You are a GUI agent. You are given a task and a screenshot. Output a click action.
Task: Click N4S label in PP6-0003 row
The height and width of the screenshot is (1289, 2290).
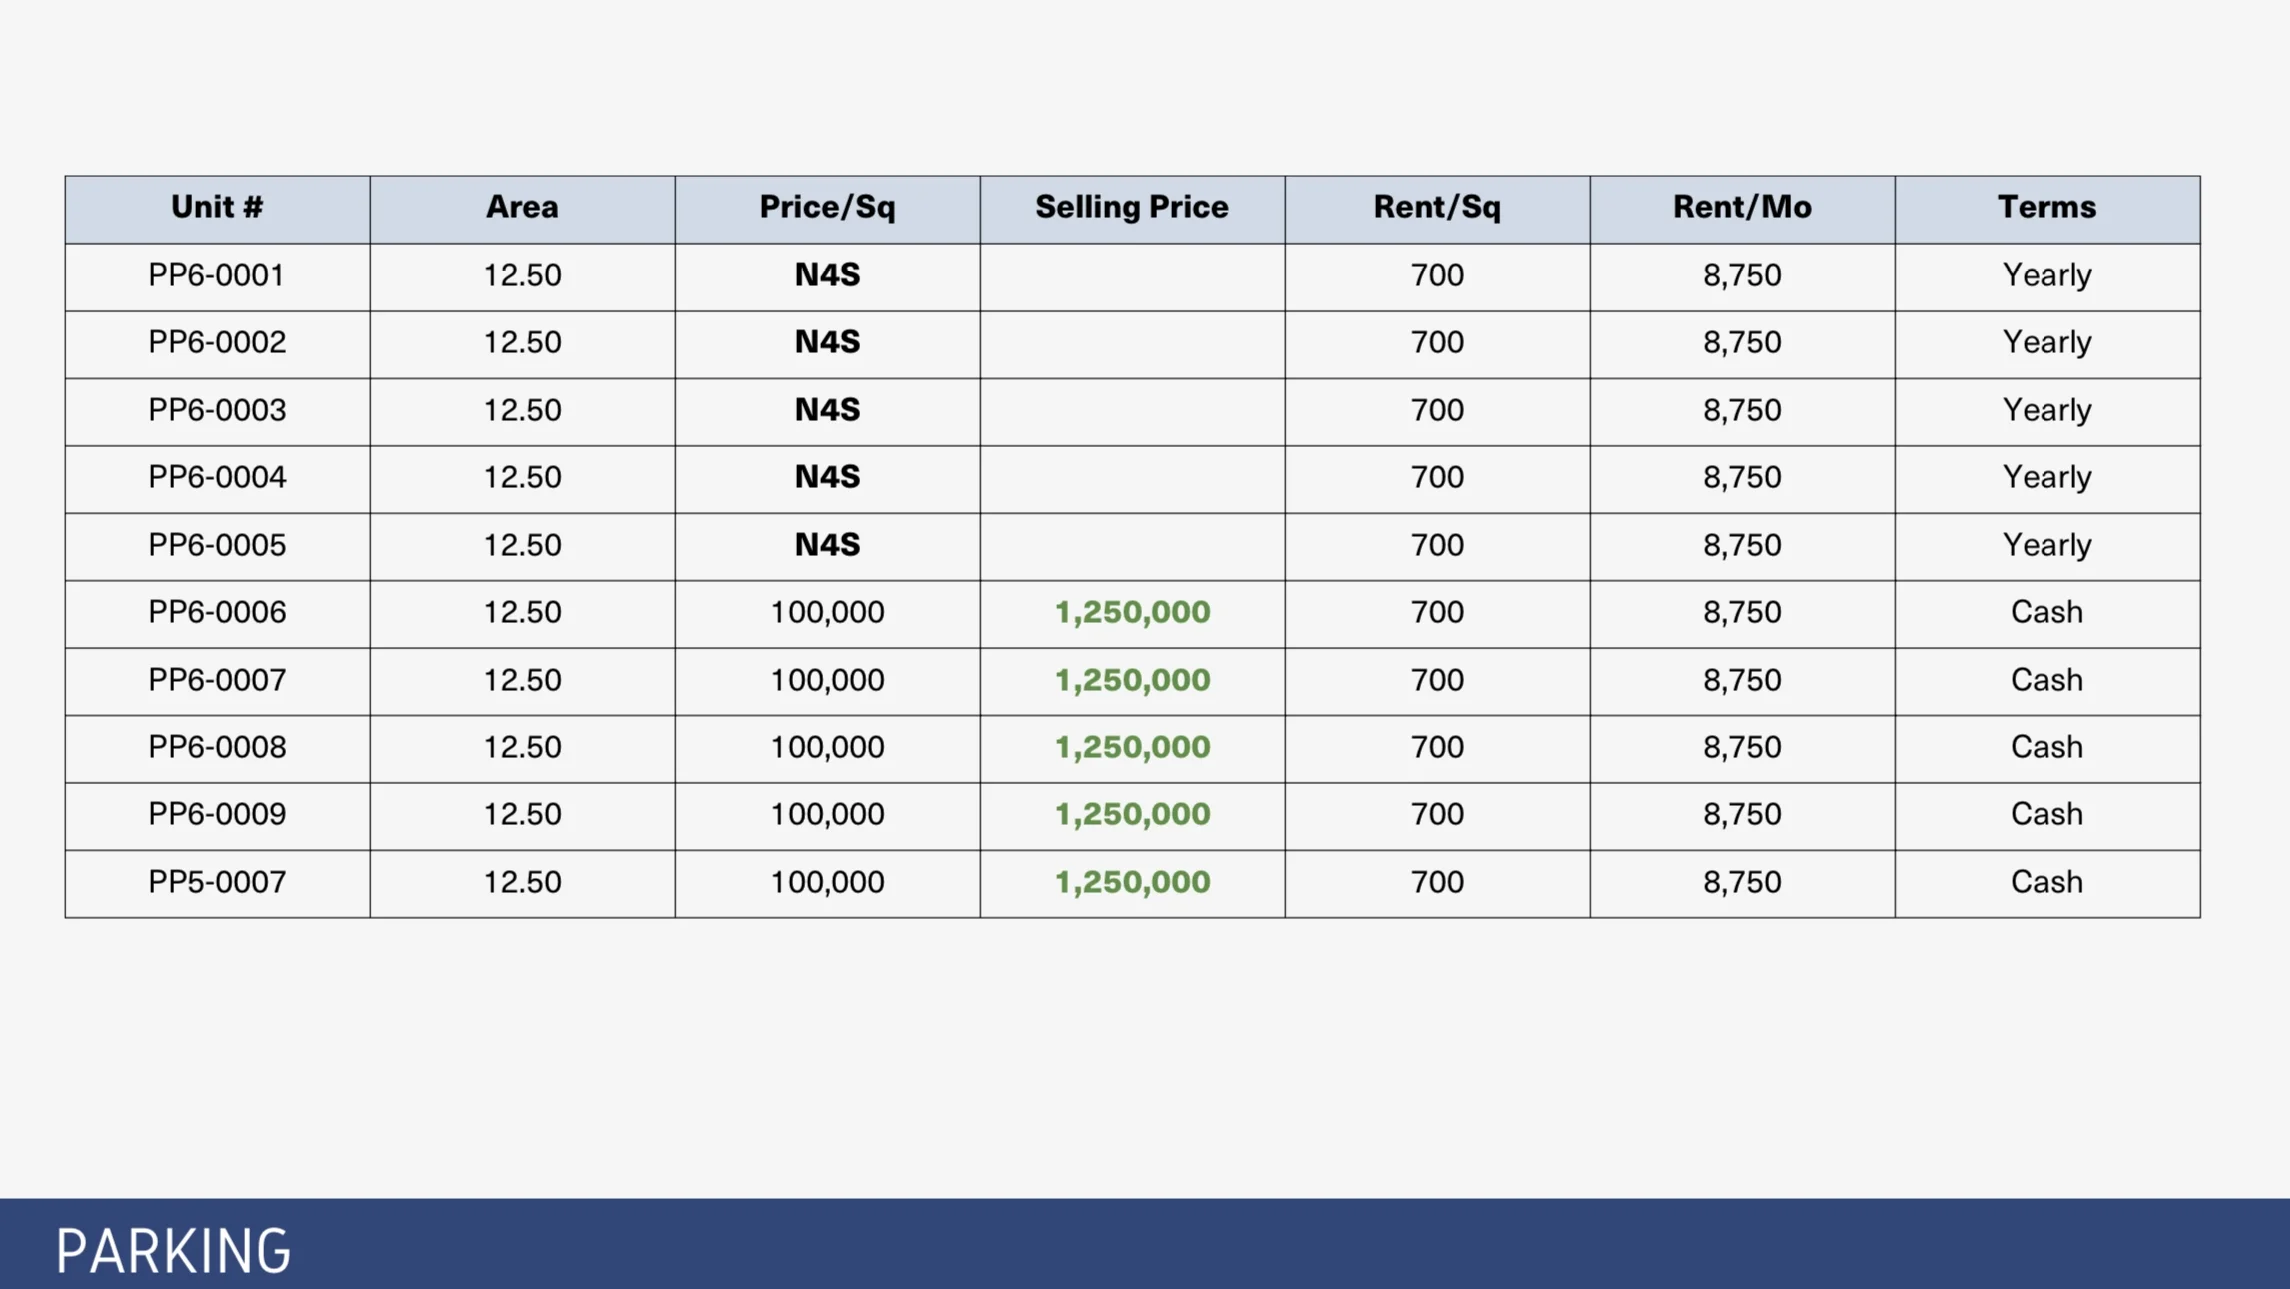click(x=827, y=410)
